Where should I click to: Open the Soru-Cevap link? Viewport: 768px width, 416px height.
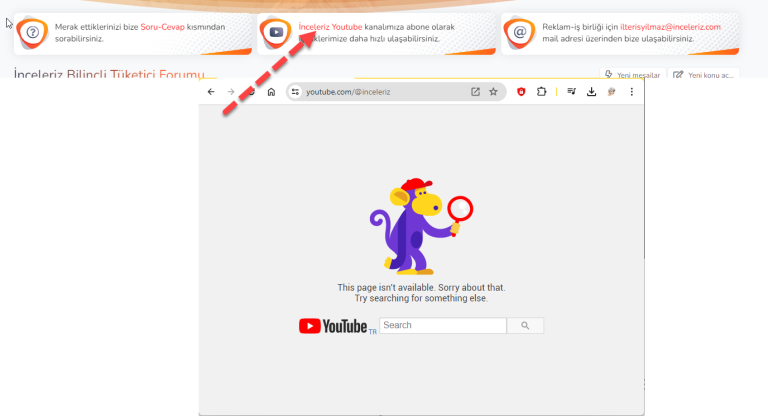tap(162, 27)
